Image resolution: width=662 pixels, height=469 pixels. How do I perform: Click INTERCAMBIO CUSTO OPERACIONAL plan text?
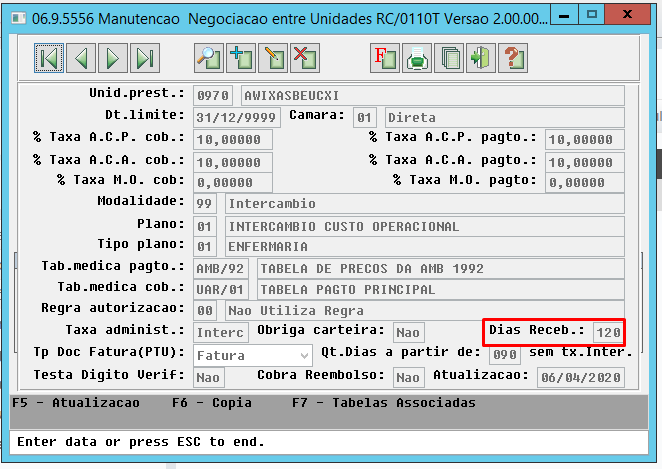coord(344,227)
